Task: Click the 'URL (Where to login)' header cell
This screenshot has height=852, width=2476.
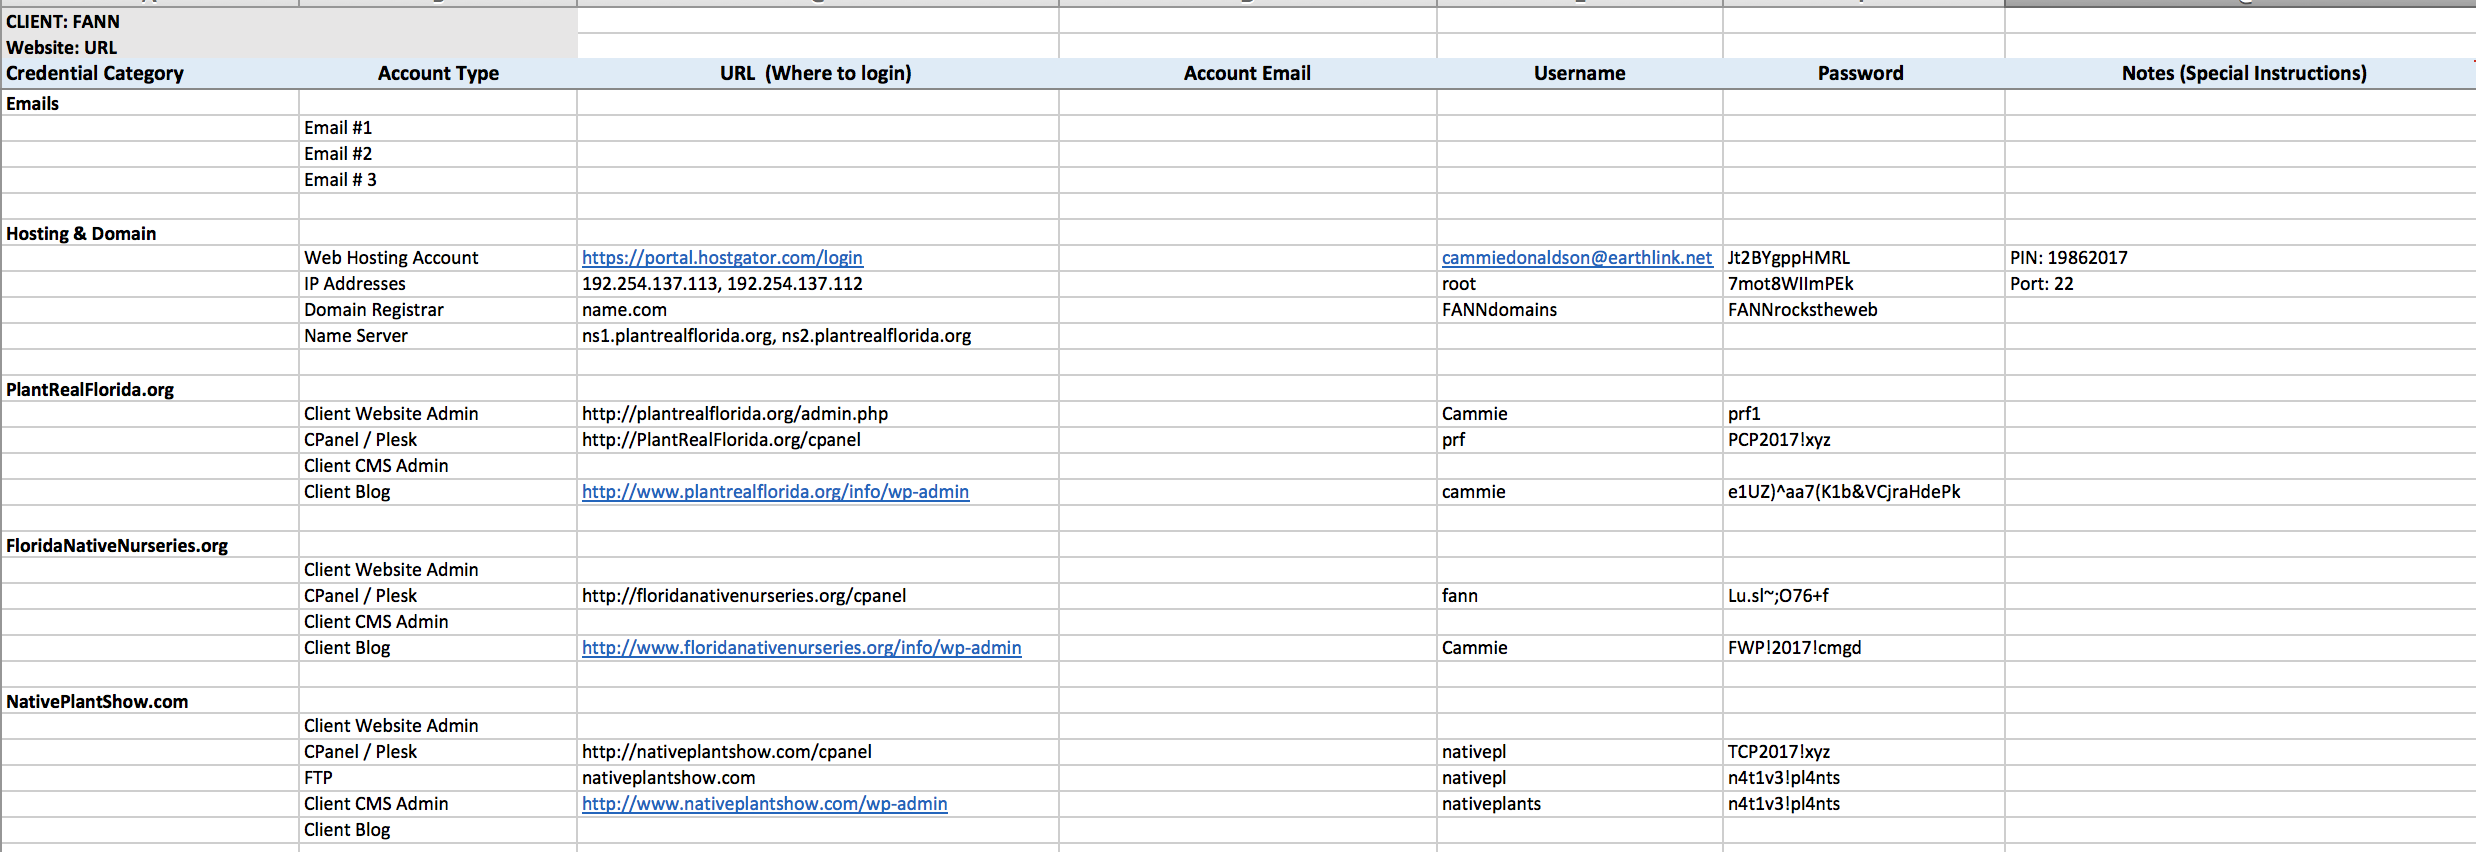Action: click(816, 74)
